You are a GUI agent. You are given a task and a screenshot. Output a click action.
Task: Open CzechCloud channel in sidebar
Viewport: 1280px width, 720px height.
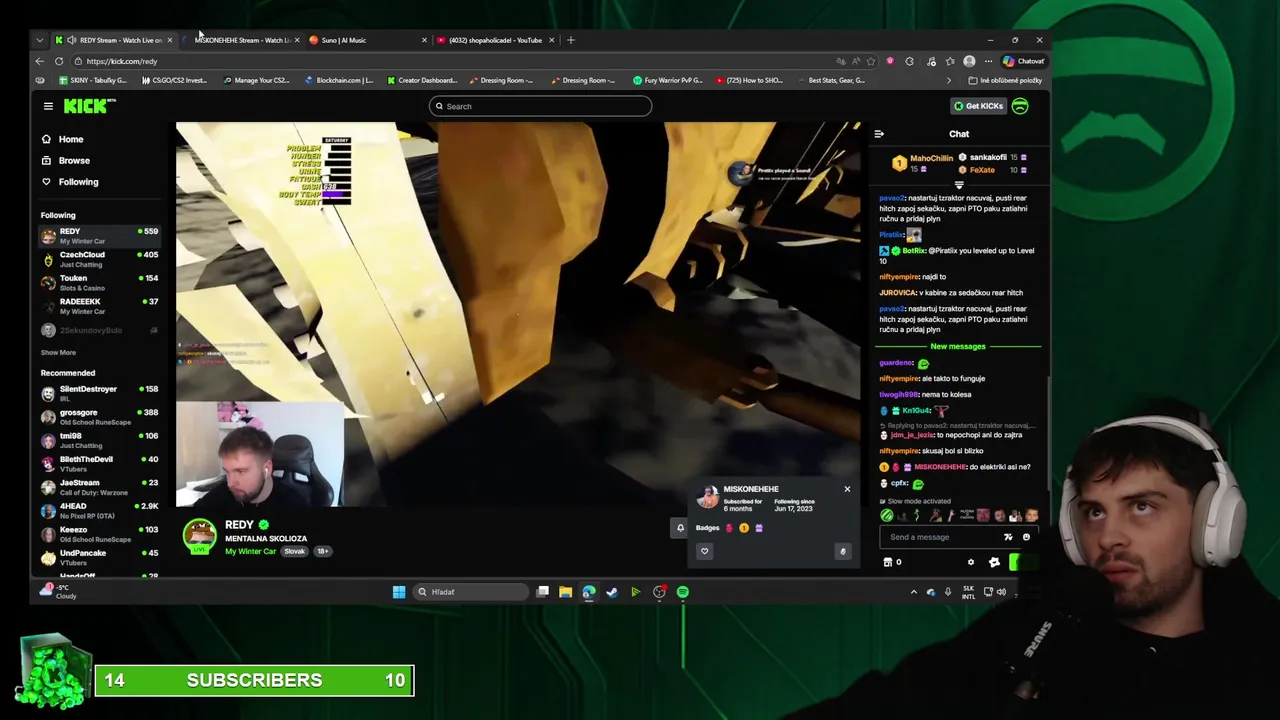99,259
